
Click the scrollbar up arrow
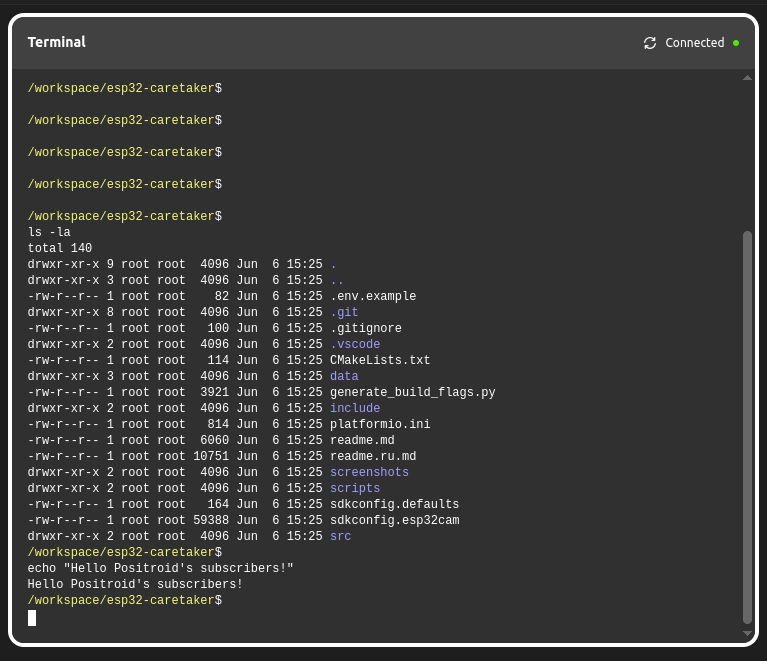click(x=747, y=78)
